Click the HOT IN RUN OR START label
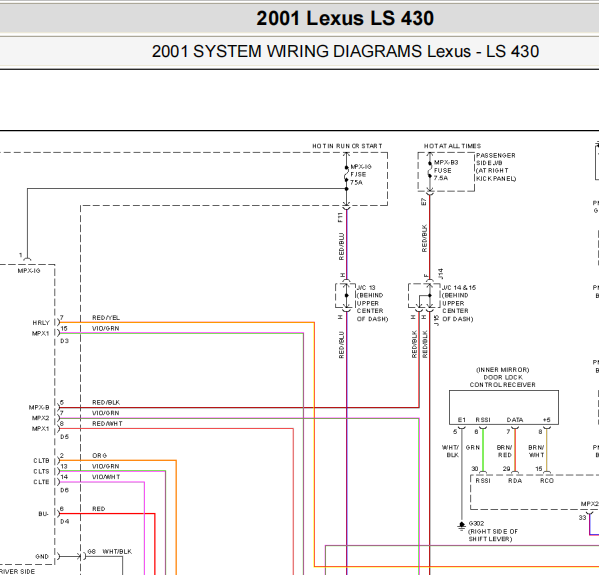Image resolution: width=599 pixels, height=575 pixels. pos(347,146)
